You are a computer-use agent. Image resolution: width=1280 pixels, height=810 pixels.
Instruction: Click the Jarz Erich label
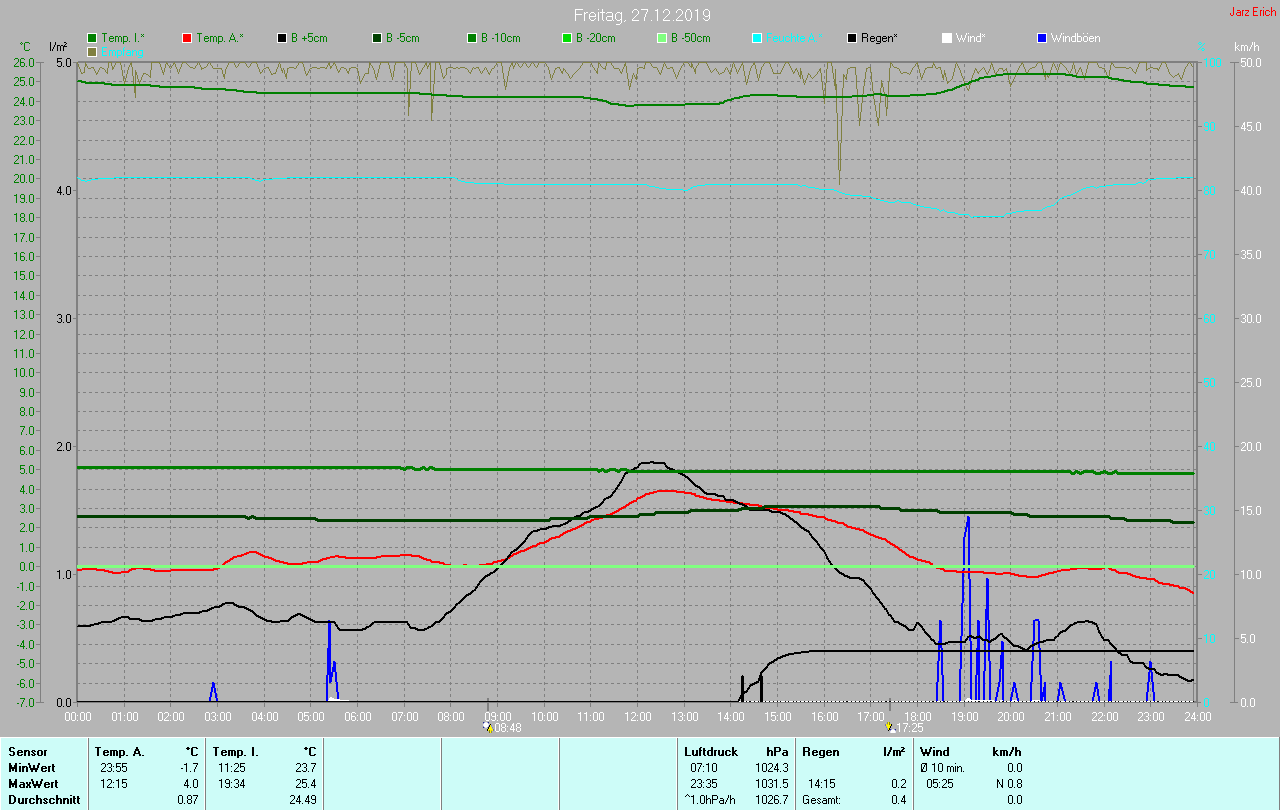(1252, 12)
